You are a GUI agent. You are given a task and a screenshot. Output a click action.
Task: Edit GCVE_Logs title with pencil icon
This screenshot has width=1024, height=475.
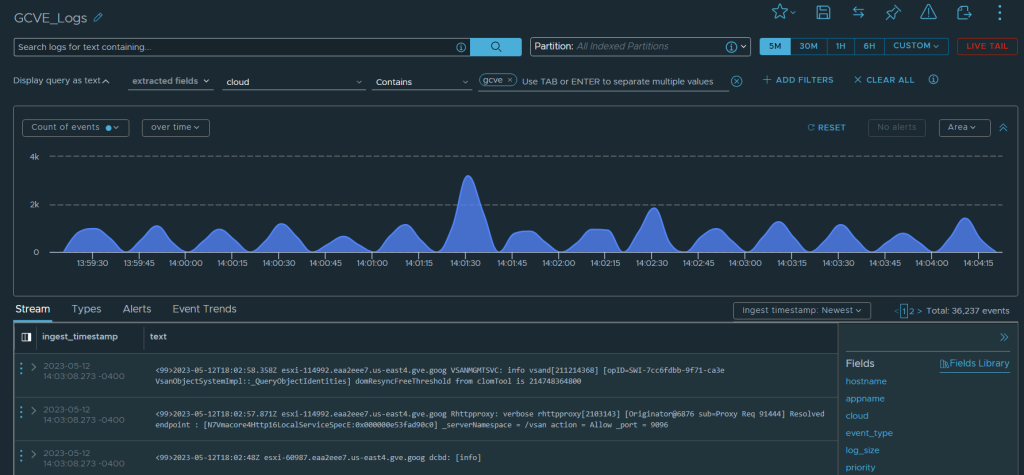(x=97, y=18)
